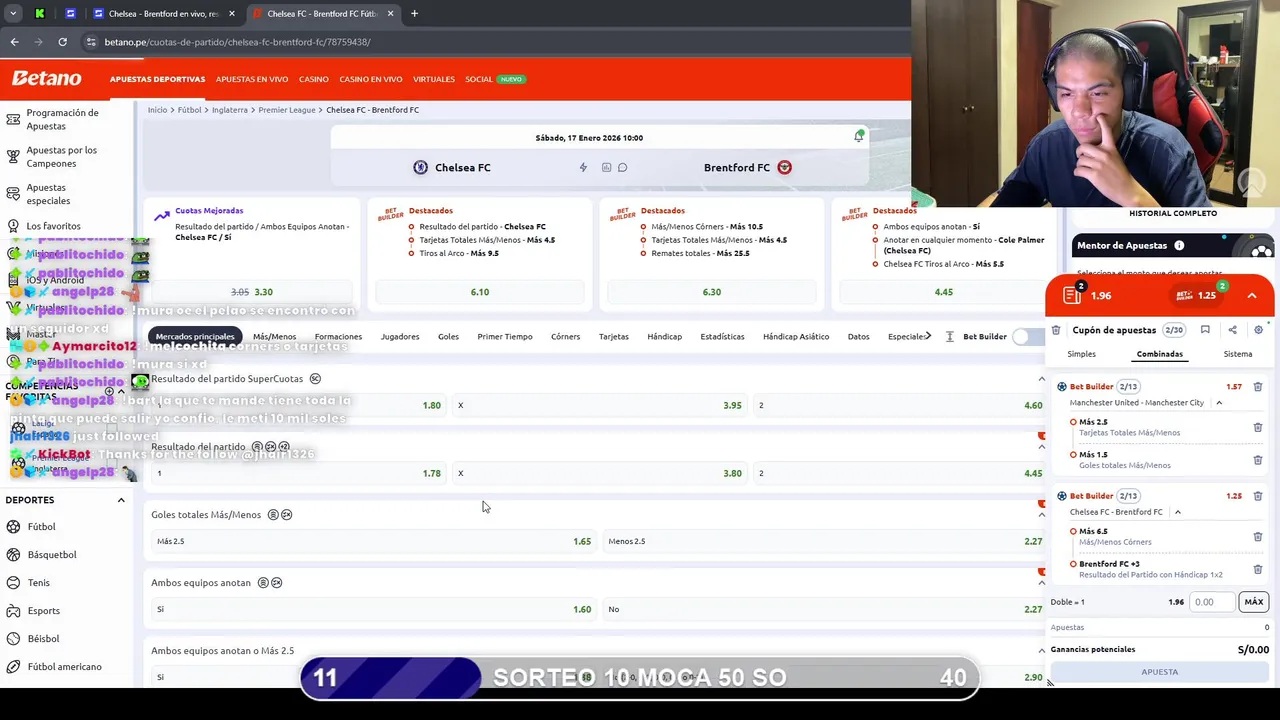Screen dimensions: 1280x720
Task: Toggle the Bet Builder switch
Action: [1027, 337]
